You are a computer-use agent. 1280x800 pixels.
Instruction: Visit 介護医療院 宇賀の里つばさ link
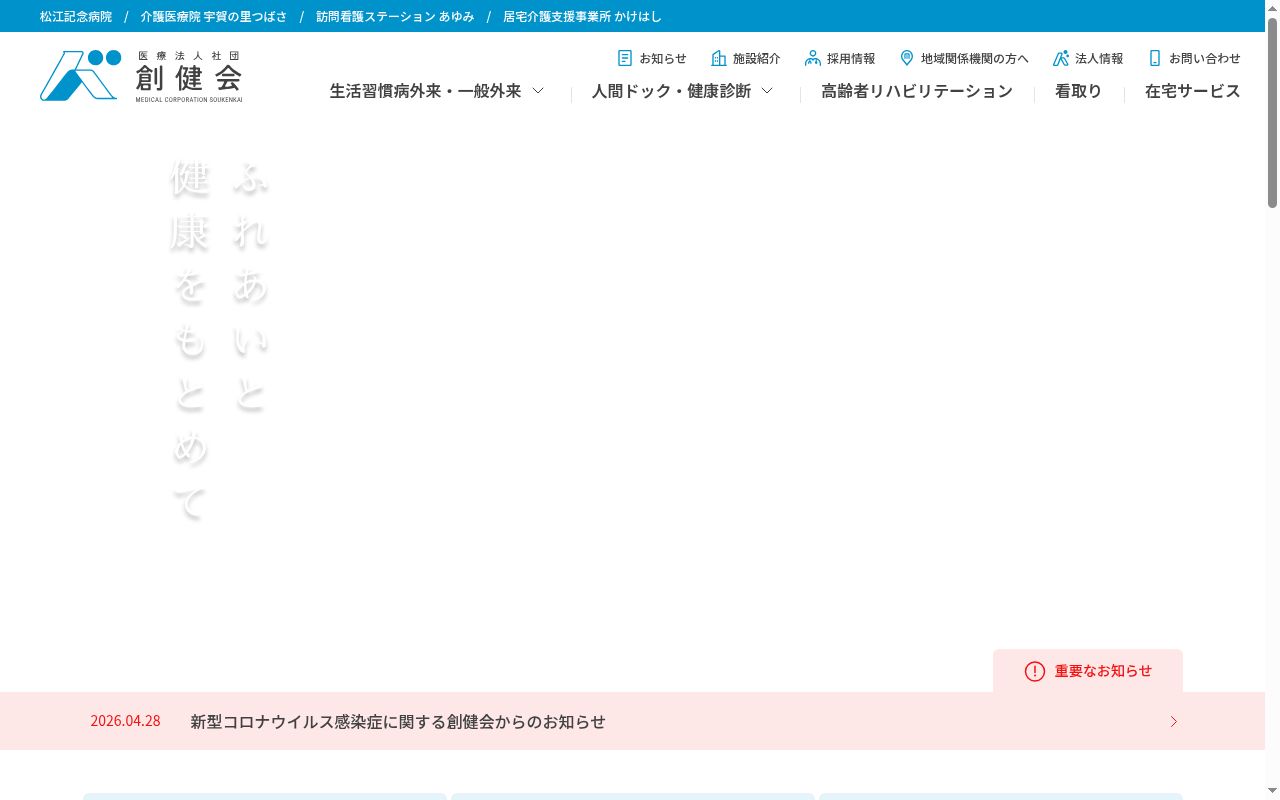point(214,16)
